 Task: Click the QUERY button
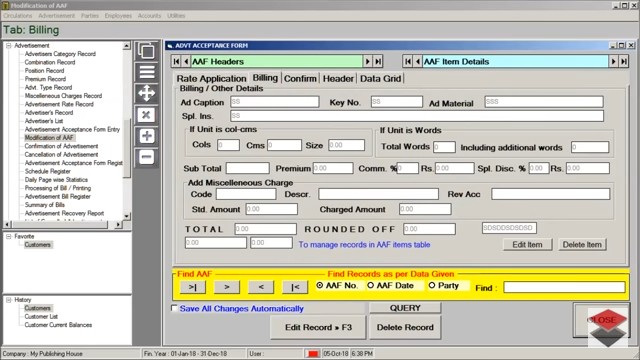tap(405, 308)
